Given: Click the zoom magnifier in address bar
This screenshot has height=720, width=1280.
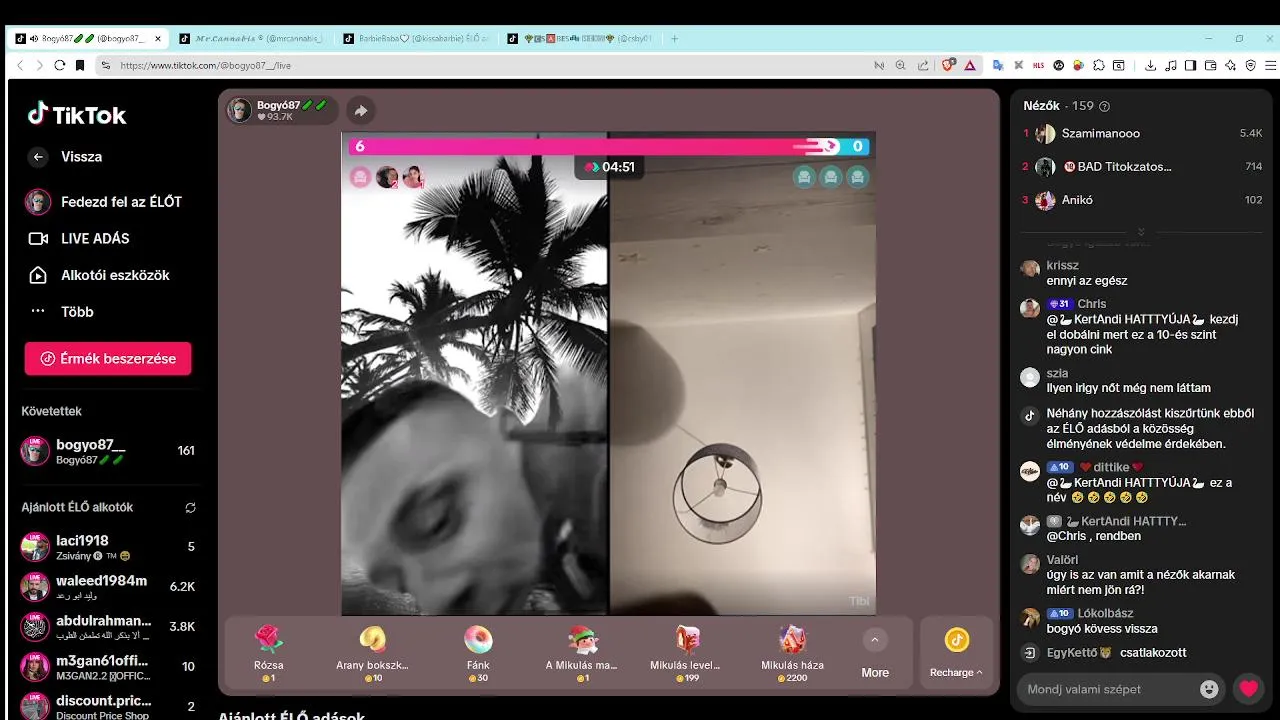Looking at the screenshot, I should click(x=900, y=65).
